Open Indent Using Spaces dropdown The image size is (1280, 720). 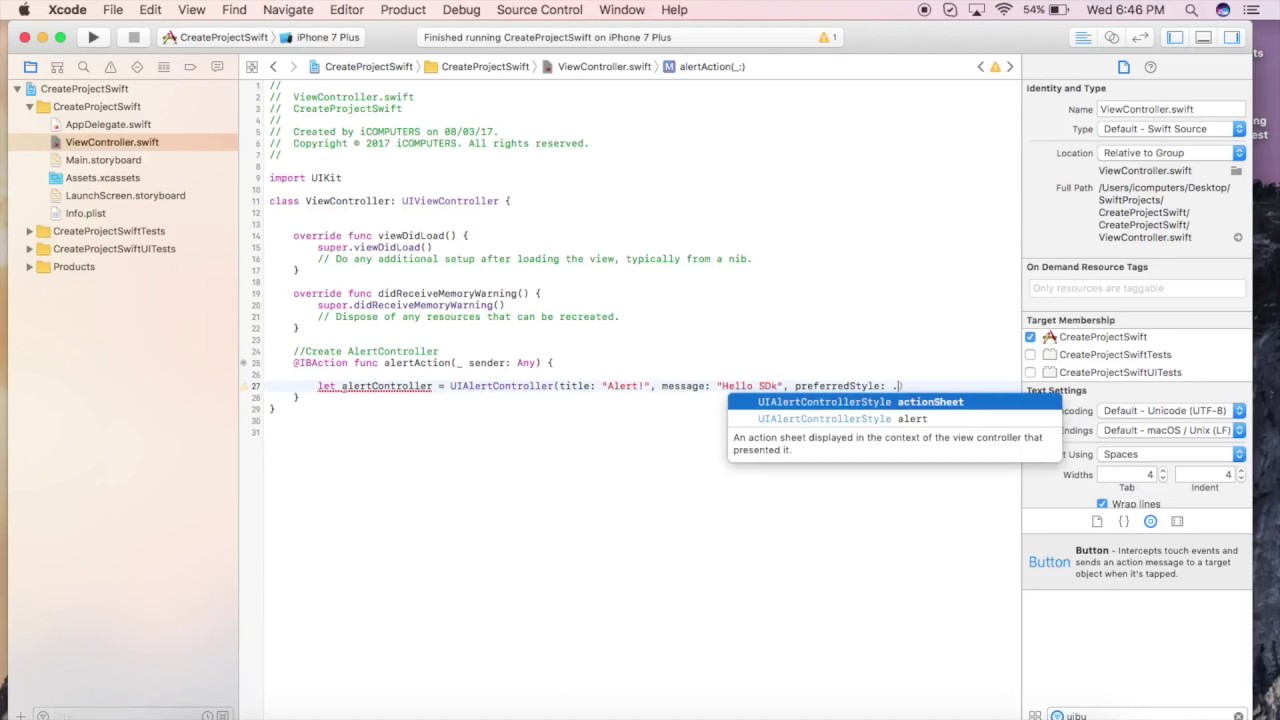point(1171,455)
